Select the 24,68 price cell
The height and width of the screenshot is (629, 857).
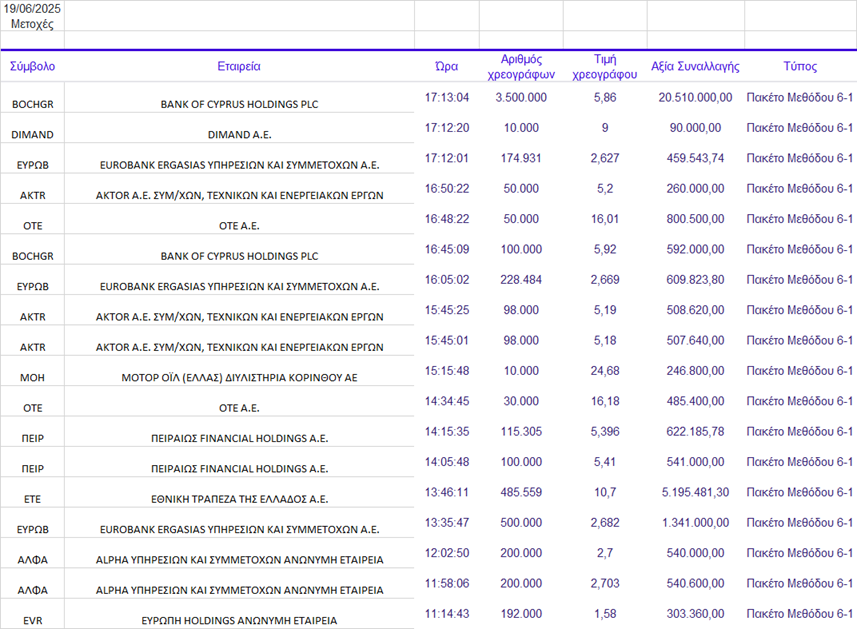coord(604,371)
